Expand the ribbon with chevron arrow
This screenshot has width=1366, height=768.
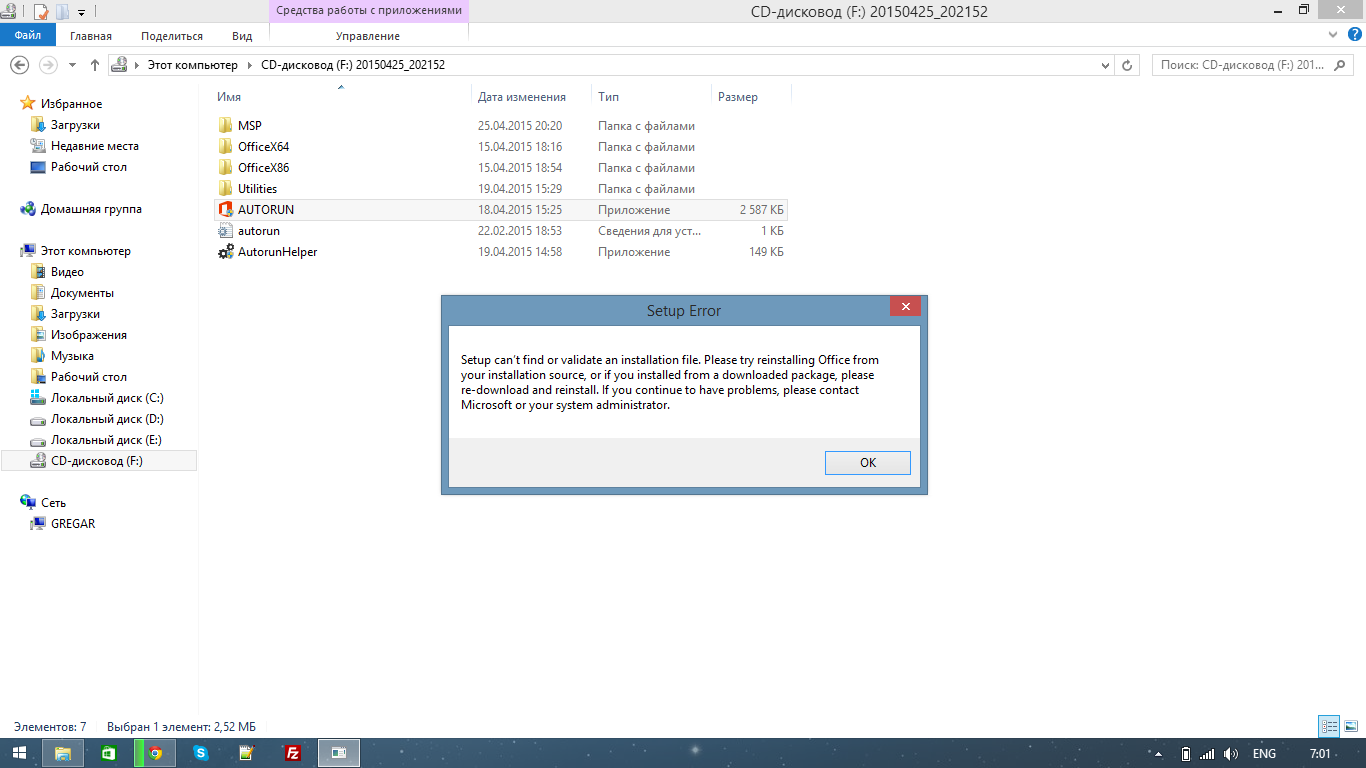tap(1331, 35)
